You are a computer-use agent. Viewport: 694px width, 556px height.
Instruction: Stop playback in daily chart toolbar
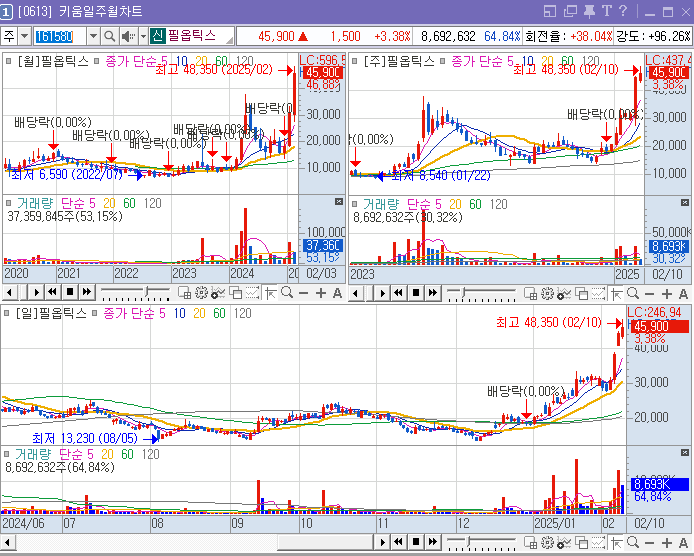pyautogui.click(x=416, y=542)
